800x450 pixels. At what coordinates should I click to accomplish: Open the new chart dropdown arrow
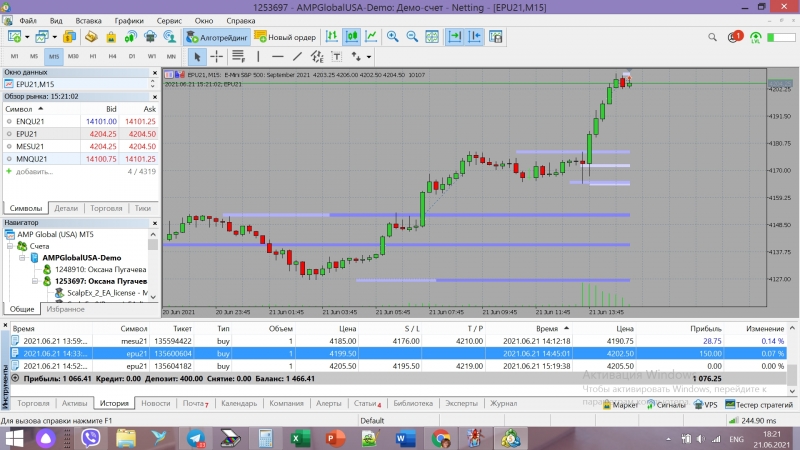point(27,37)
